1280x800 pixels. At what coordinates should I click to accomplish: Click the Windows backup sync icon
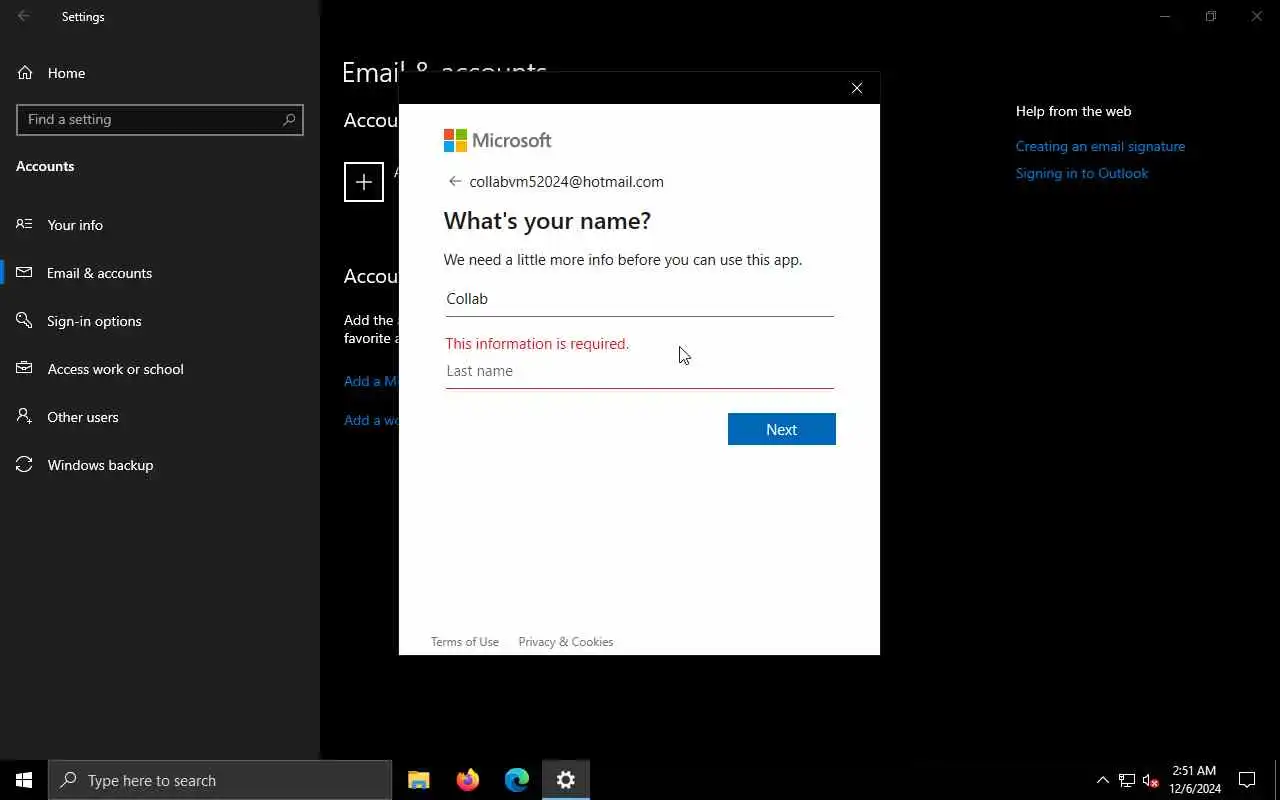tap(25, 464)
